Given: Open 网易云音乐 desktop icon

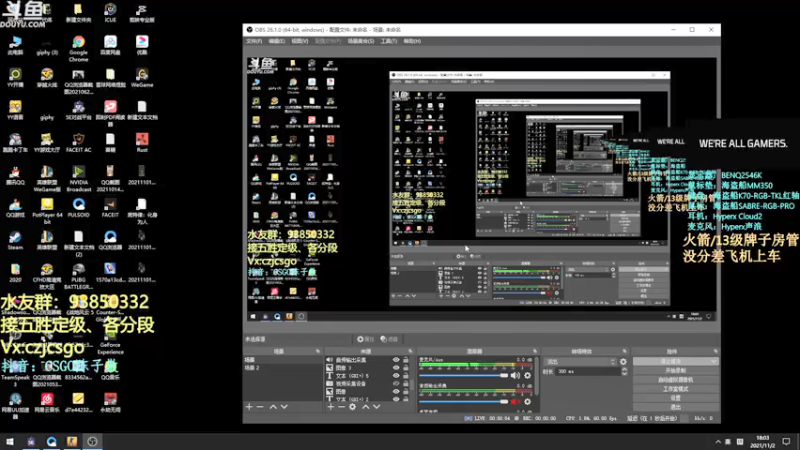Looking at the screenshot, I should pyautogui.click(x=47, y=402).
